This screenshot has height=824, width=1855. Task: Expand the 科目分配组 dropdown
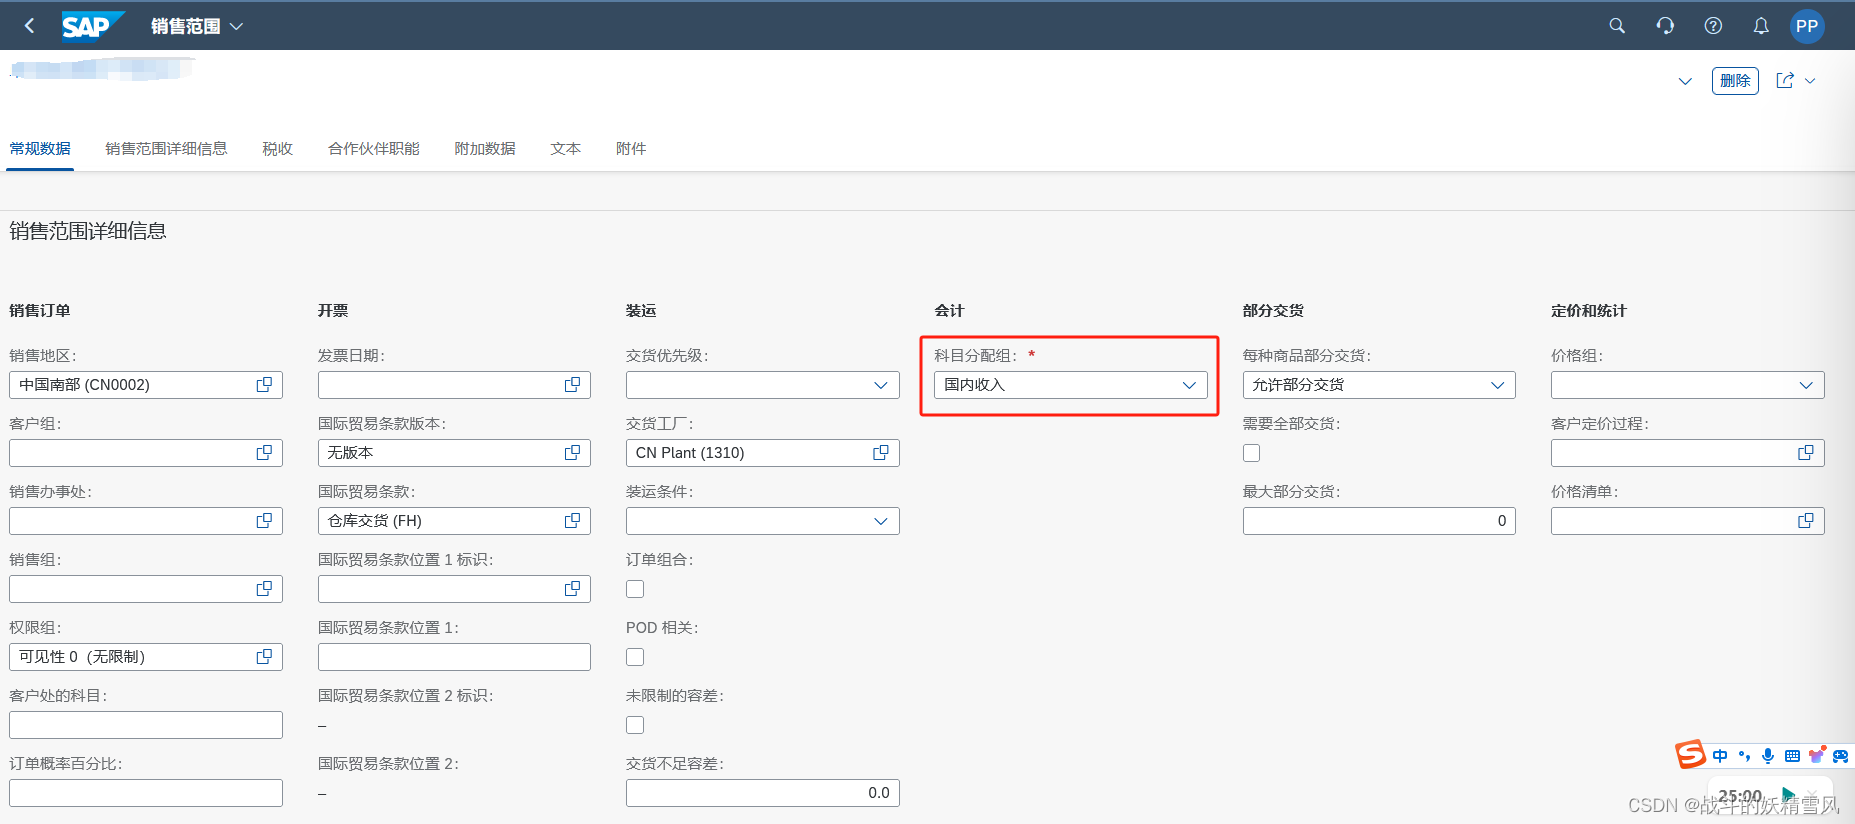[x=1070, y=385]
